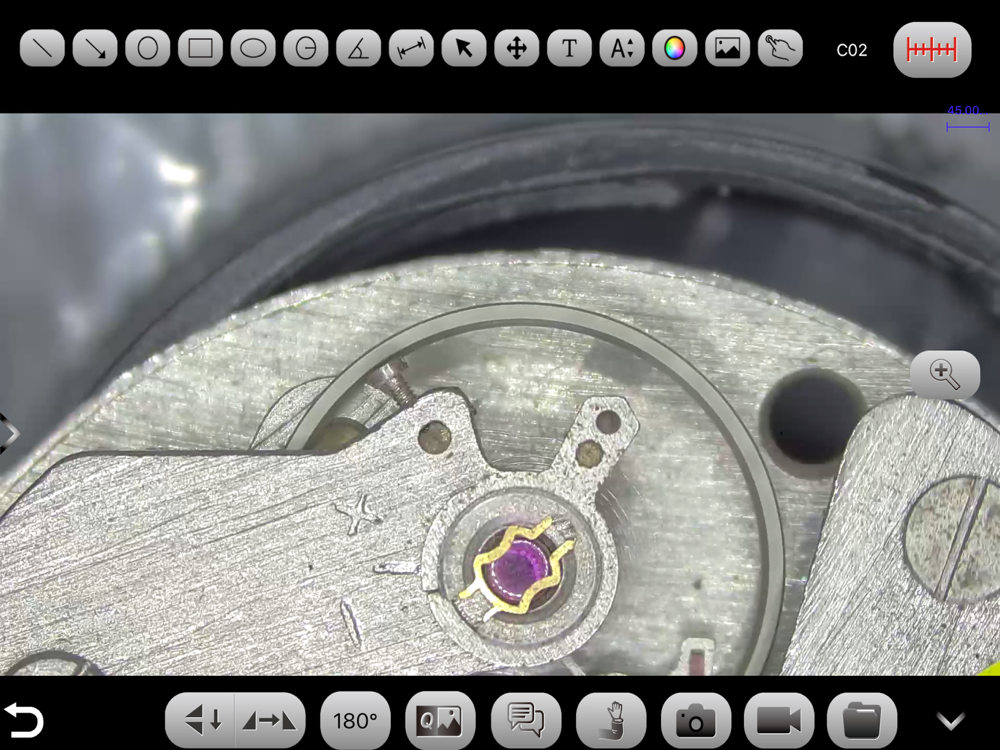Select the move/pan tool

click(517, 48)
